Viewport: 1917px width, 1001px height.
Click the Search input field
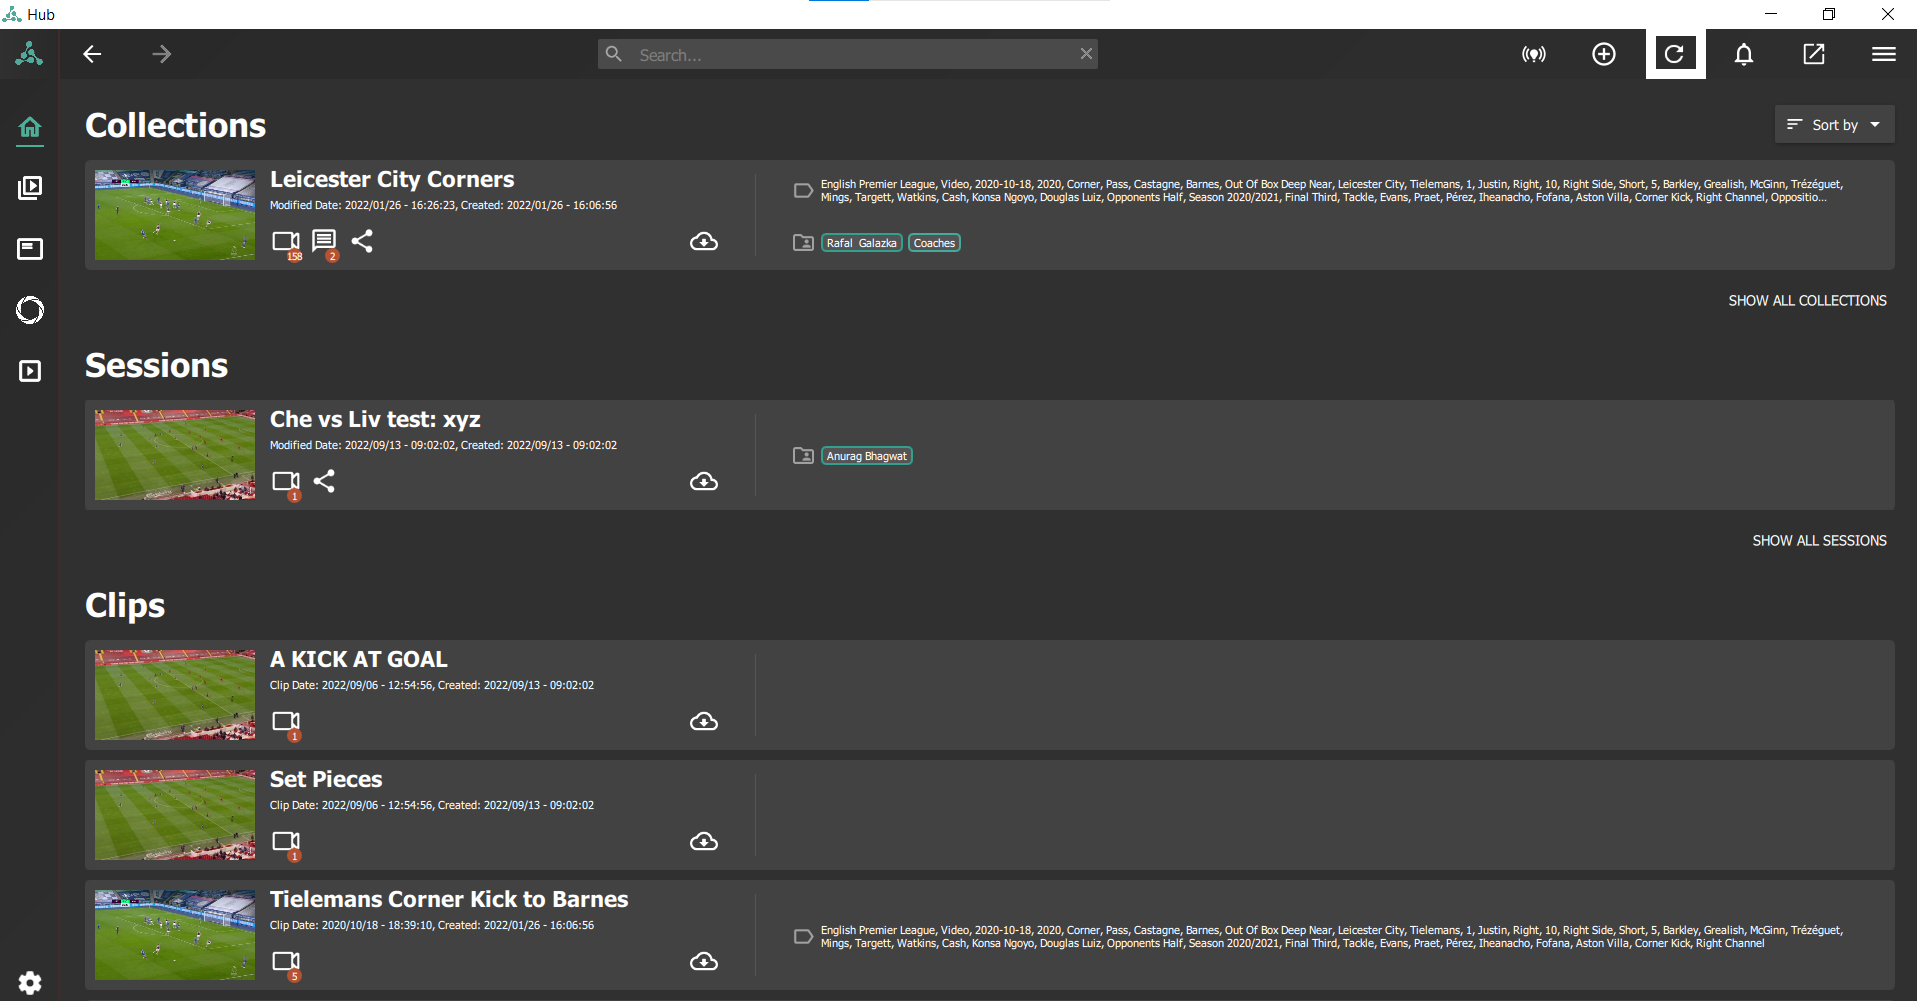pos(848,54)
